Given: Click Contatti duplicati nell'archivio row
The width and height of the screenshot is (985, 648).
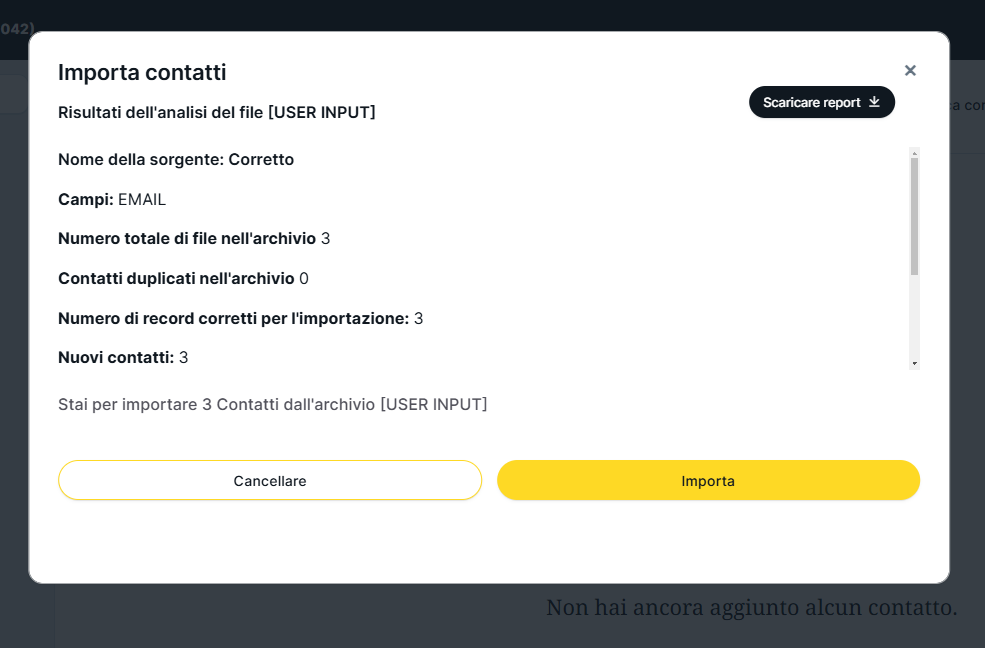Looking at the screenshot, I should point(183,278).
